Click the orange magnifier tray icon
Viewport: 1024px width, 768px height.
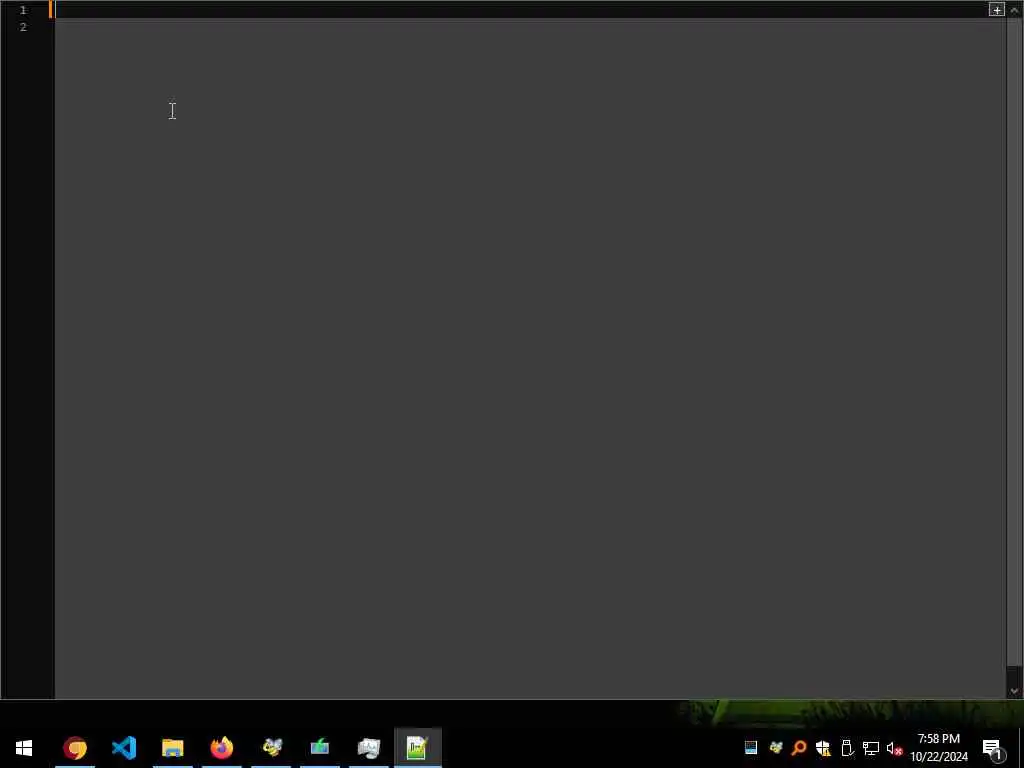[x=799, y=748]
